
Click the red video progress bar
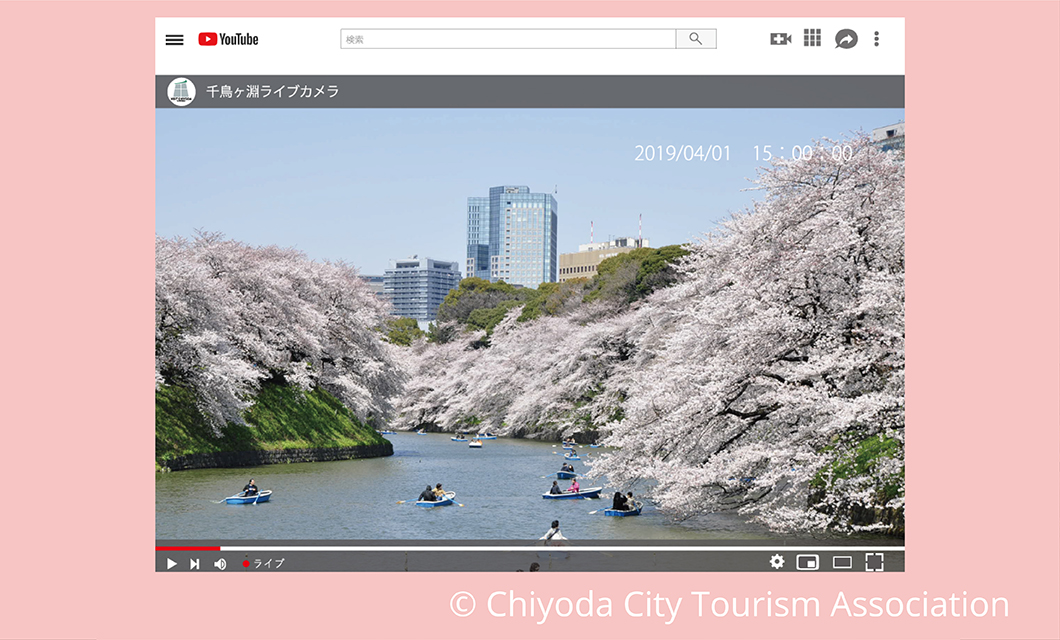point(188,548)
